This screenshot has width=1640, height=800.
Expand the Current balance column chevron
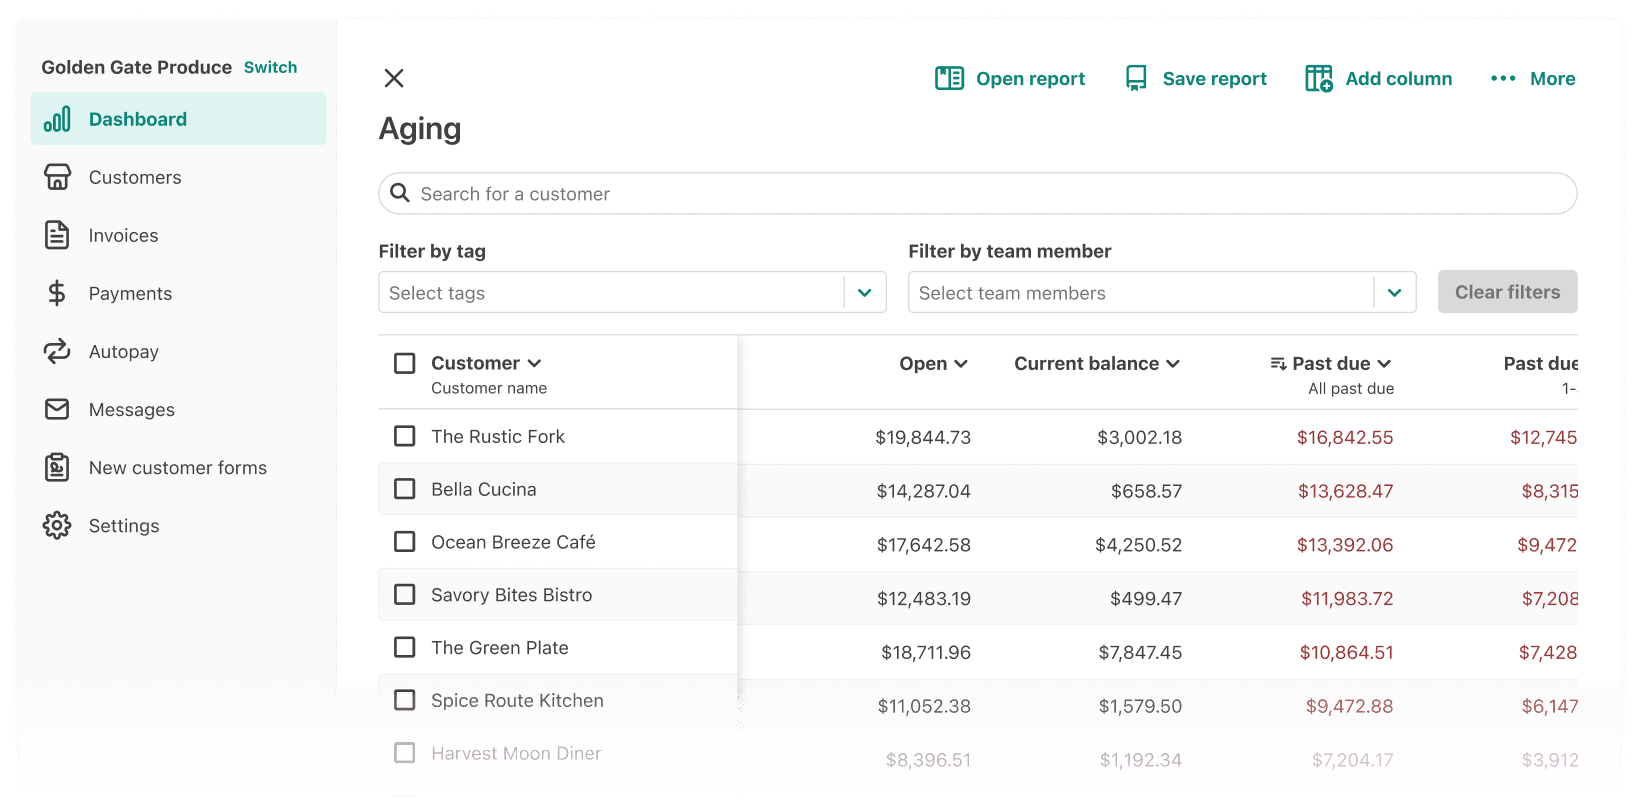[1173, 364]
